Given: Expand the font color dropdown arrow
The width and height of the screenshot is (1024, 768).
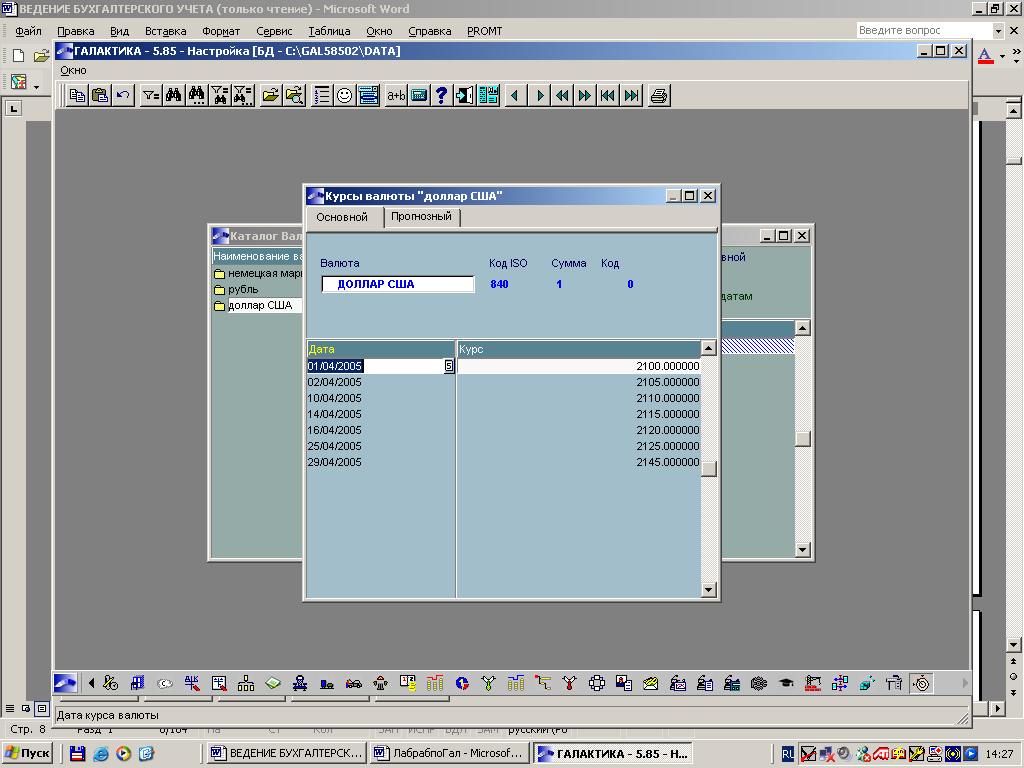Looking at the screenshot, I should [1002, 56].
